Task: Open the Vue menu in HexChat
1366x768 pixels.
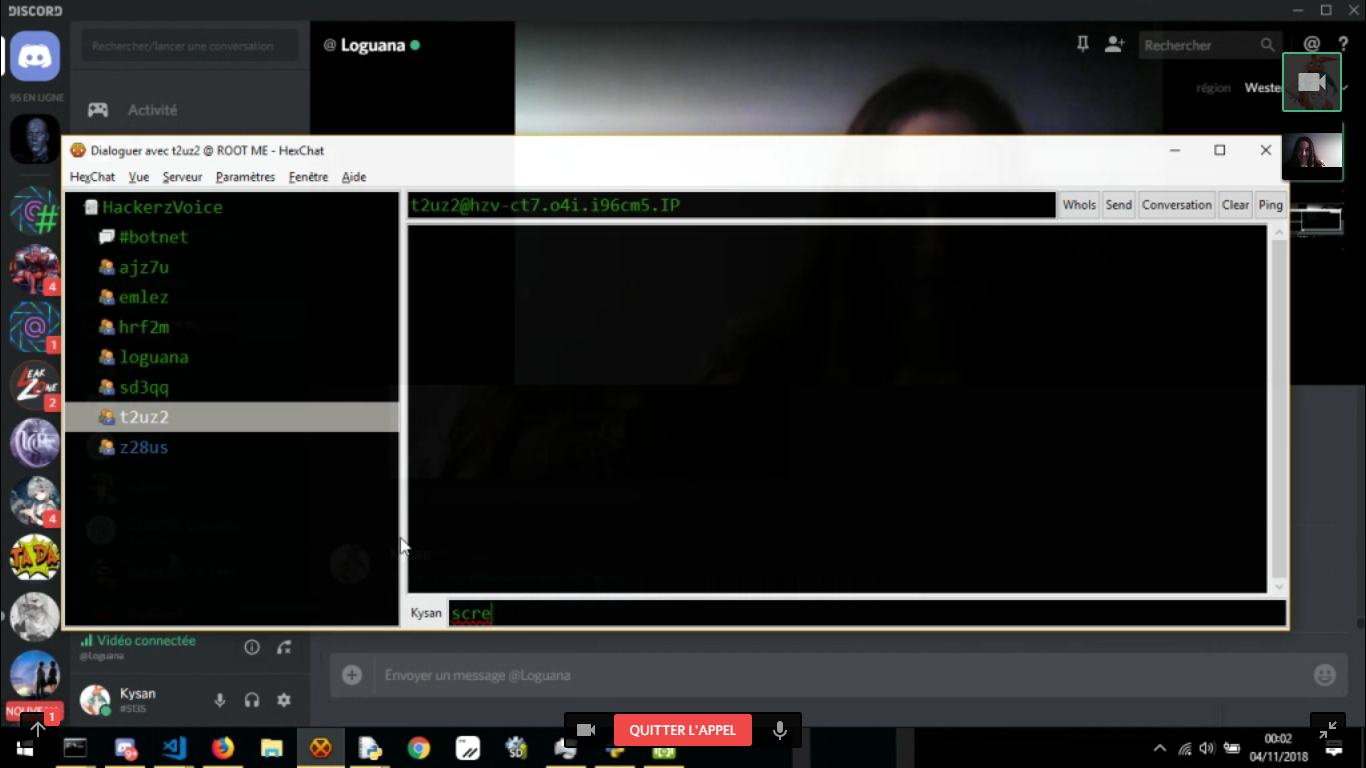Action: [139, 177]
